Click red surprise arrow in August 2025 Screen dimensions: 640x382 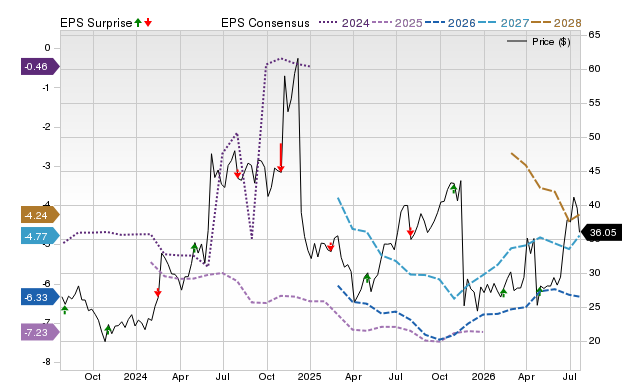(x=410, y=232)
